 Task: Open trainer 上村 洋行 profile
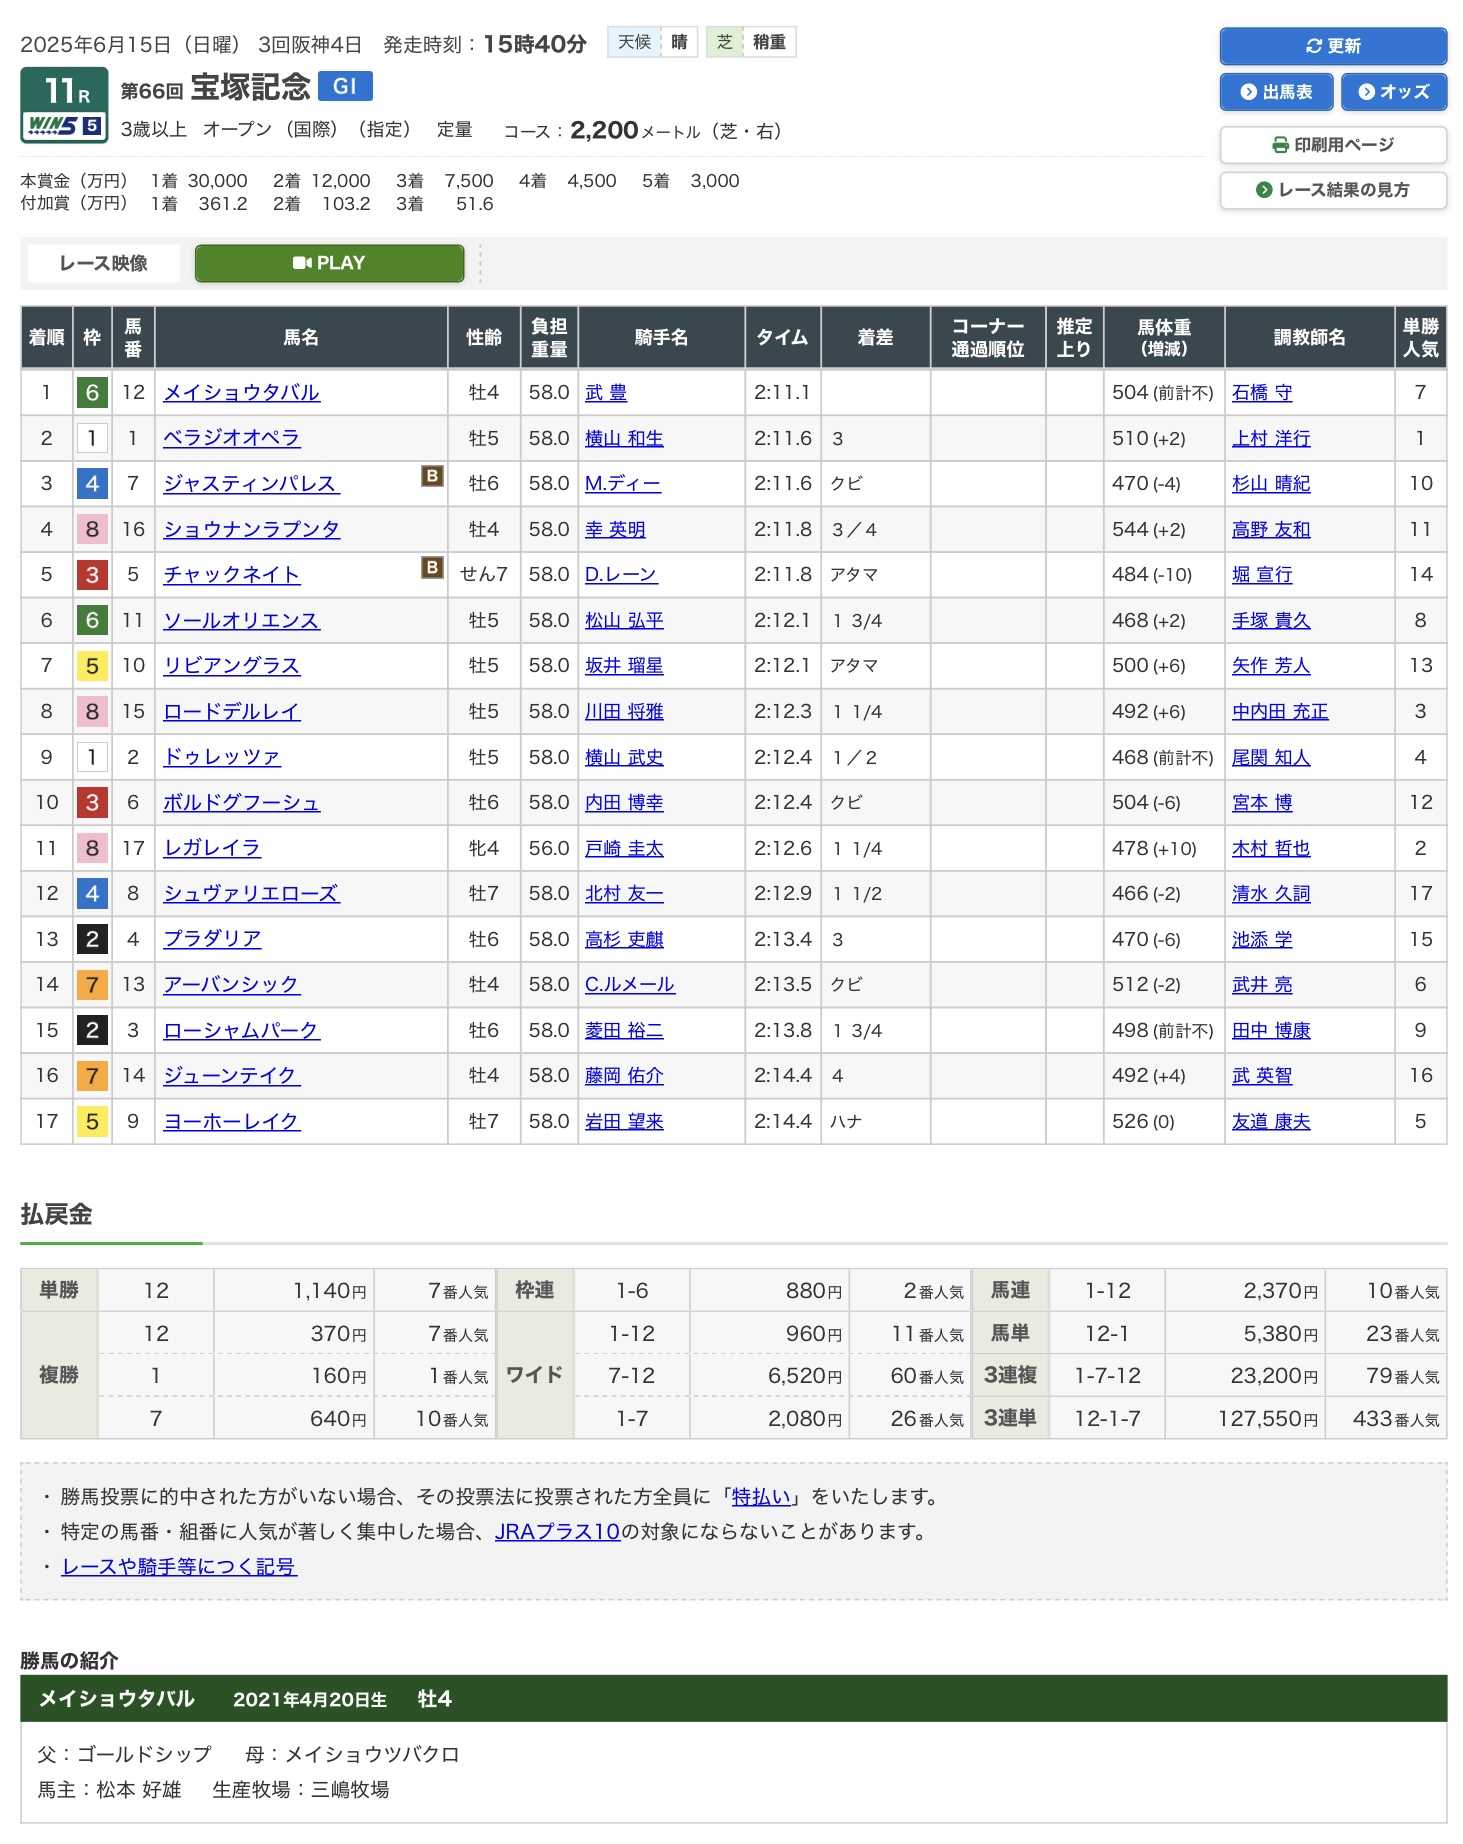point(1271,438)
